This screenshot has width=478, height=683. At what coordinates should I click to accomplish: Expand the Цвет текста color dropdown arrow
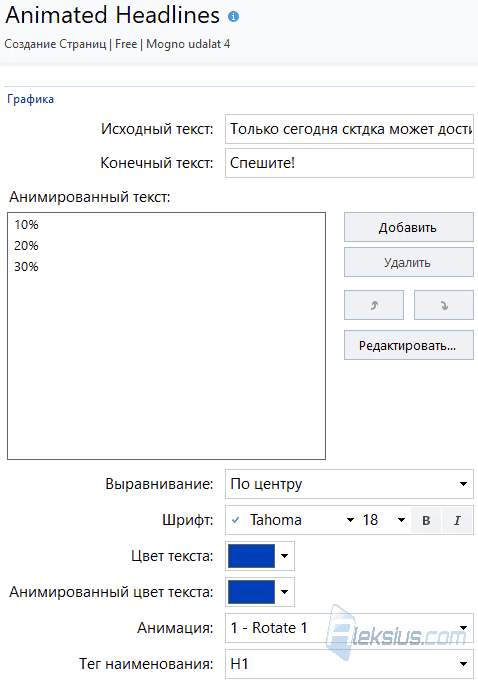[x=285, y=556]
